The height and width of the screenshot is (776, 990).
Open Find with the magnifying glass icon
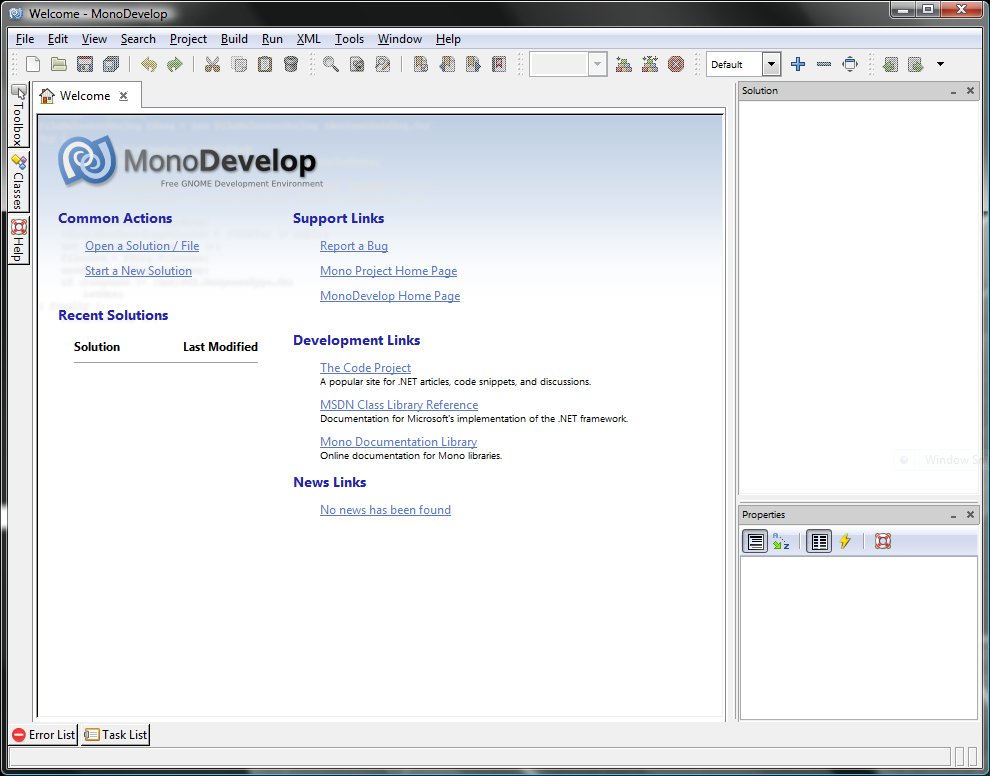coord(331,64)
